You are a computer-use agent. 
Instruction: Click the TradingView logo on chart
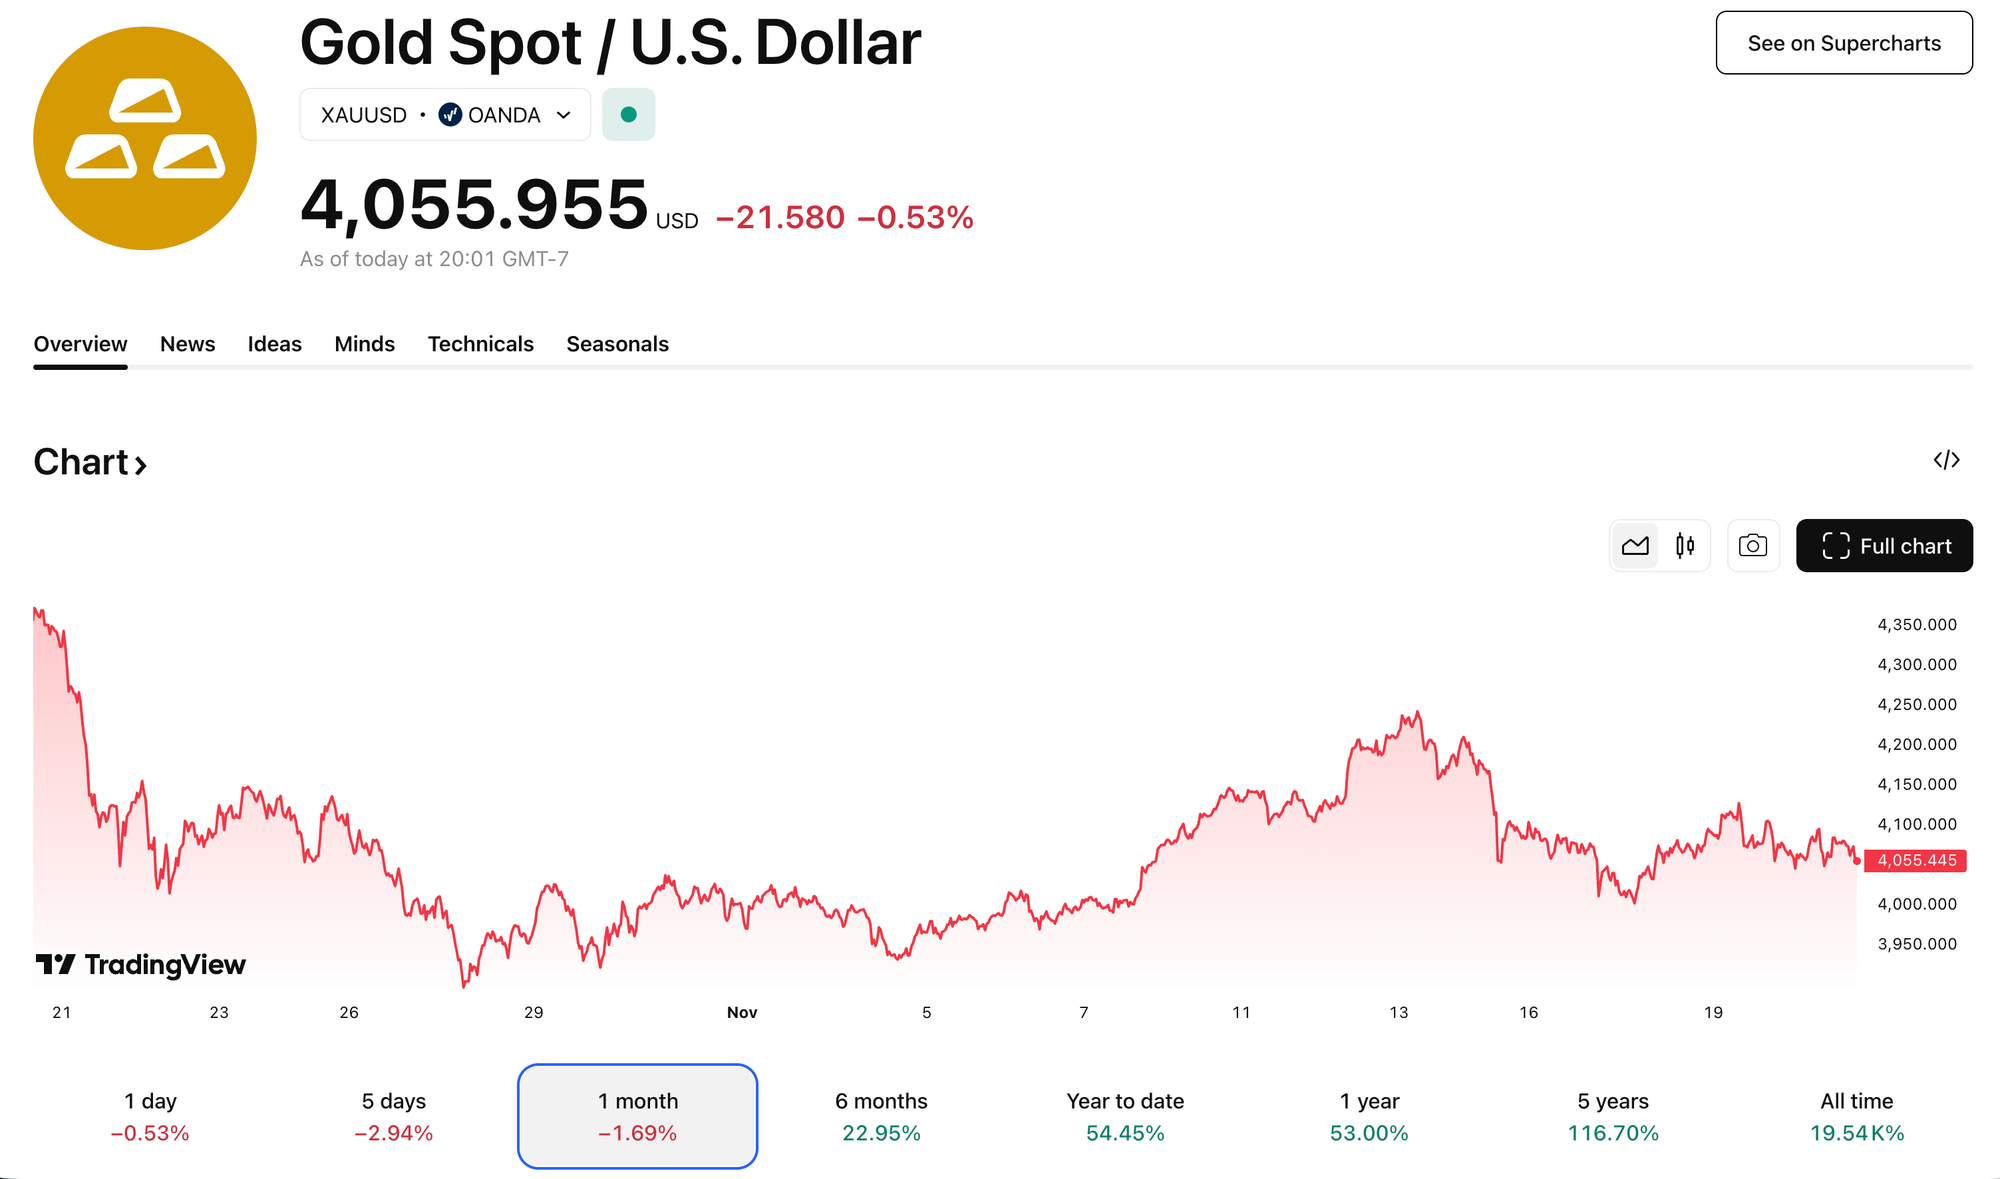141,964
